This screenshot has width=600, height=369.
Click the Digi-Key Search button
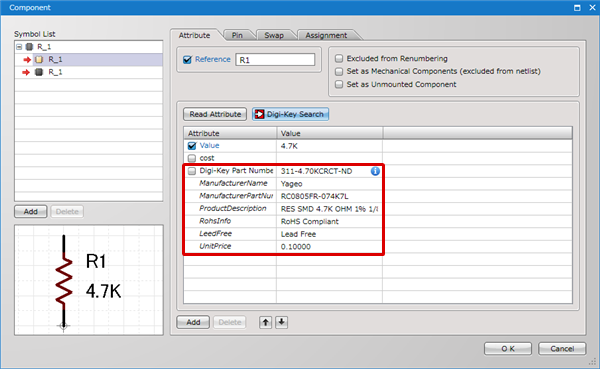(290, 114)
